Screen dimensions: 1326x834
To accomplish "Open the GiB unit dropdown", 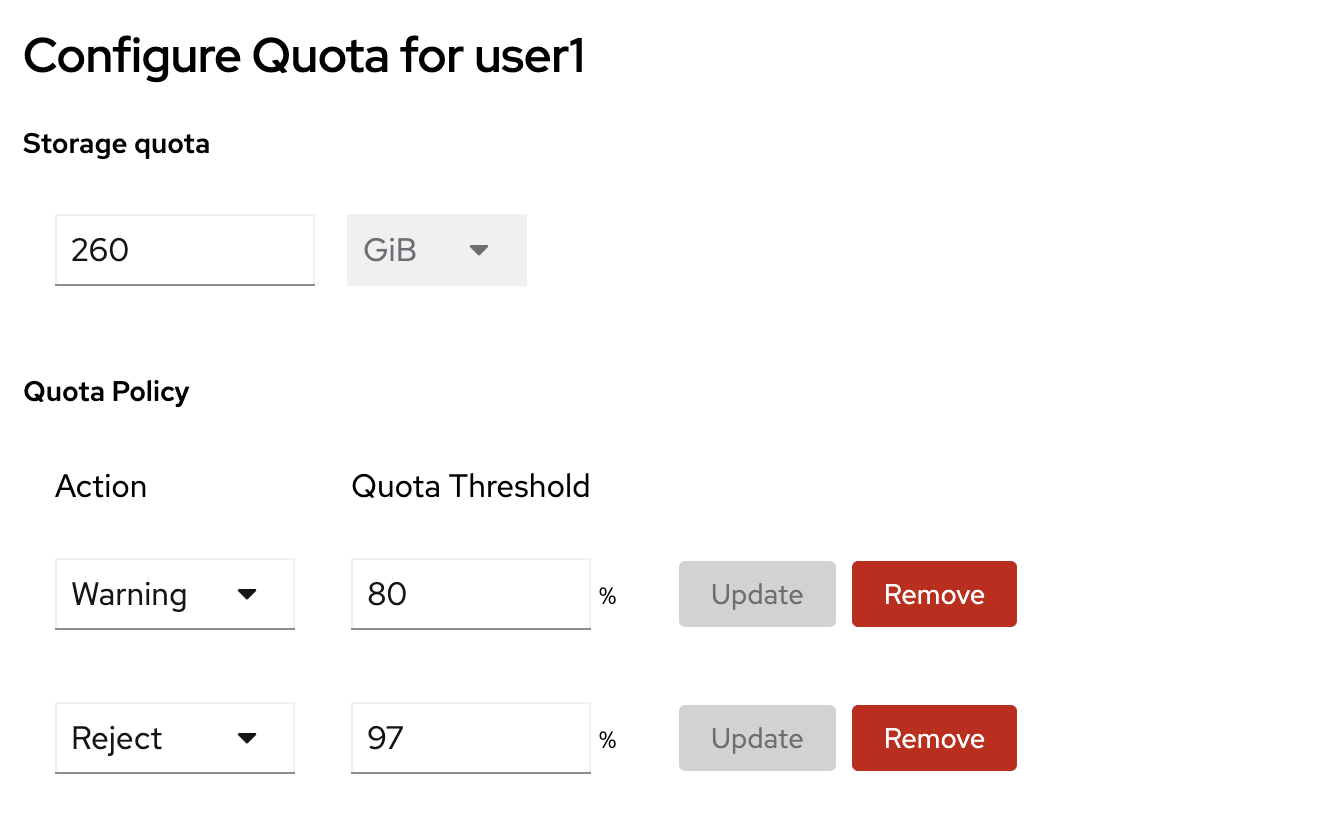I will click(x=436, y=250).
